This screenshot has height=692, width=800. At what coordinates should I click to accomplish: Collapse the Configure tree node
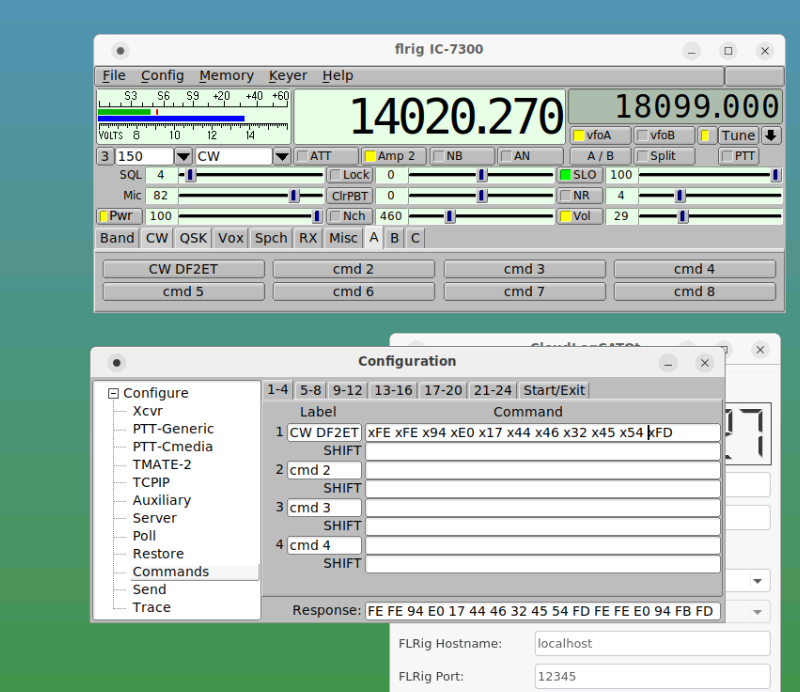point(113,393)
